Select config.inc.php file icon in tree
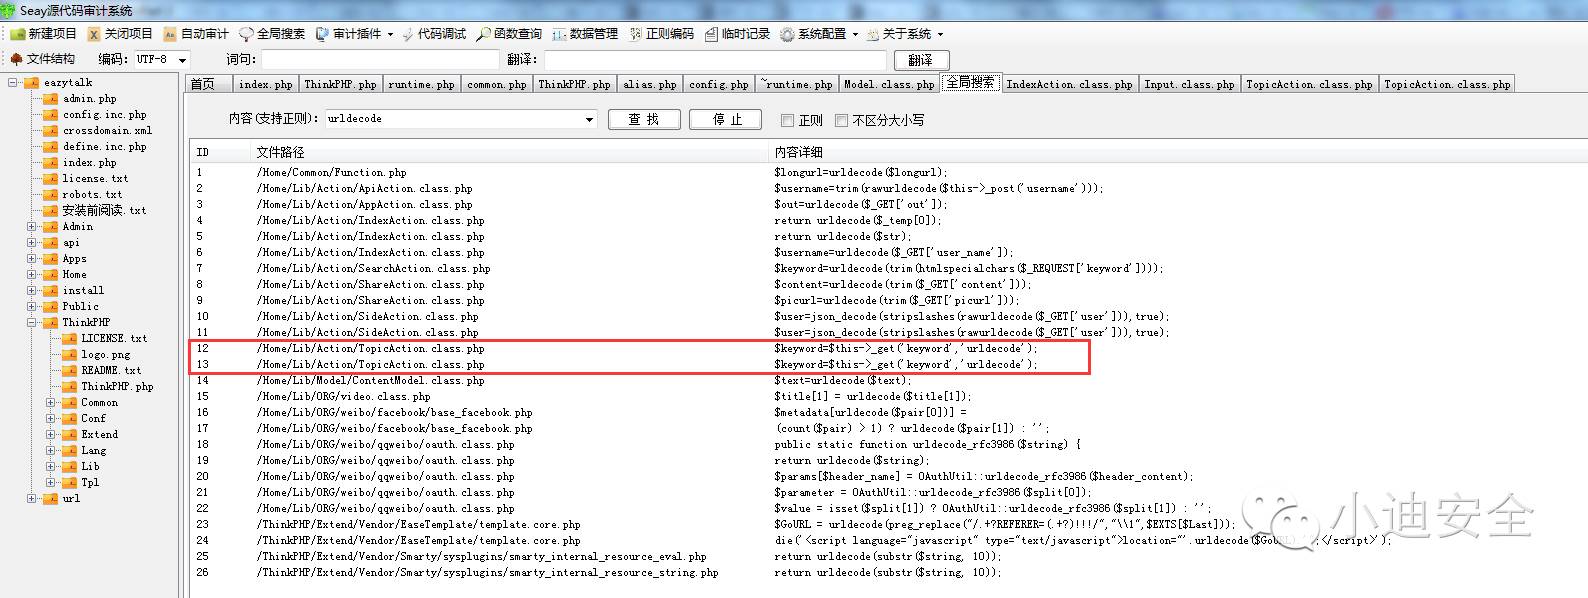Viewport: 1588px width, 598px height. pyautogui.click(x=50, y=115)
